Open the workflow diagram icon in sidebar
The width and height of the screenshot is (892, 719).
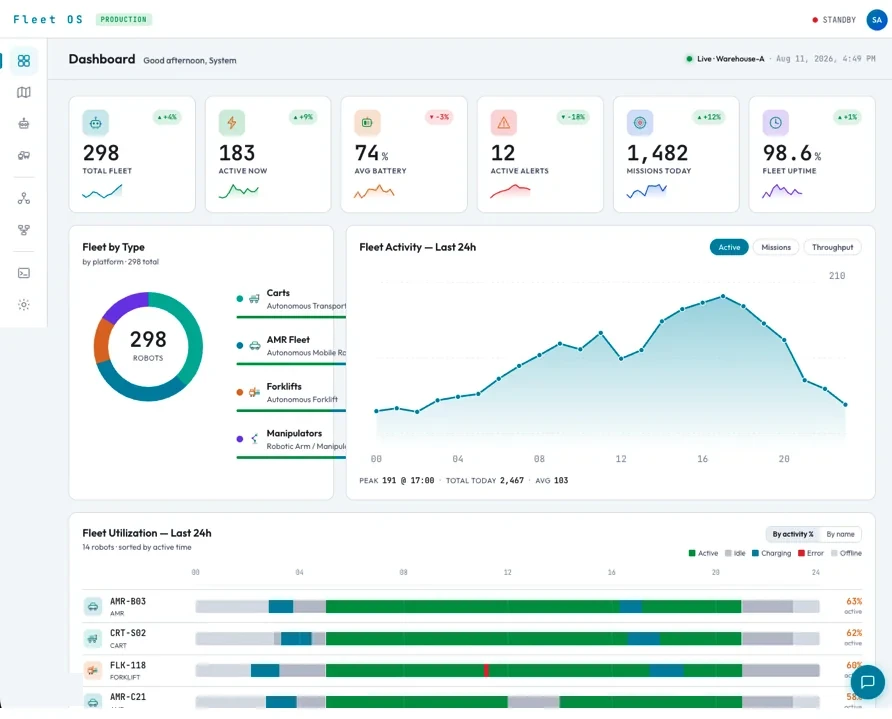pos(24,230)
